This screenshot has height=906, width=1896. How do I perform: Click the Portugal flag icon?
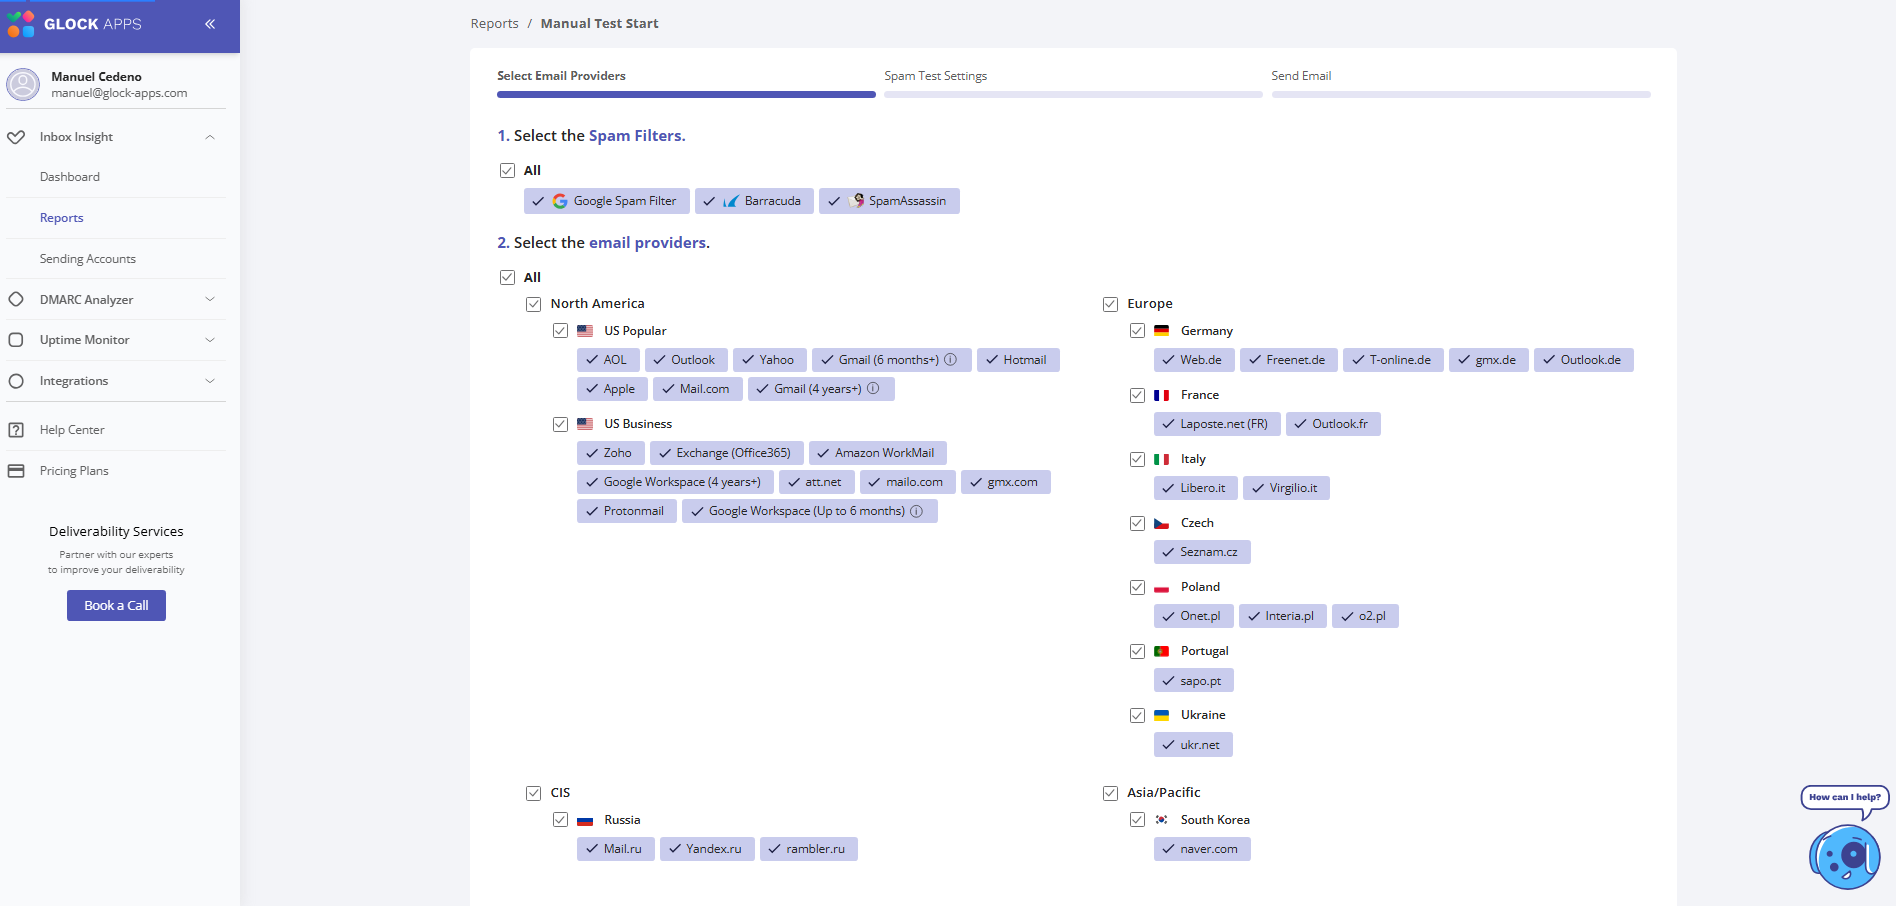pyautogui.click(x=1161, y=651)
